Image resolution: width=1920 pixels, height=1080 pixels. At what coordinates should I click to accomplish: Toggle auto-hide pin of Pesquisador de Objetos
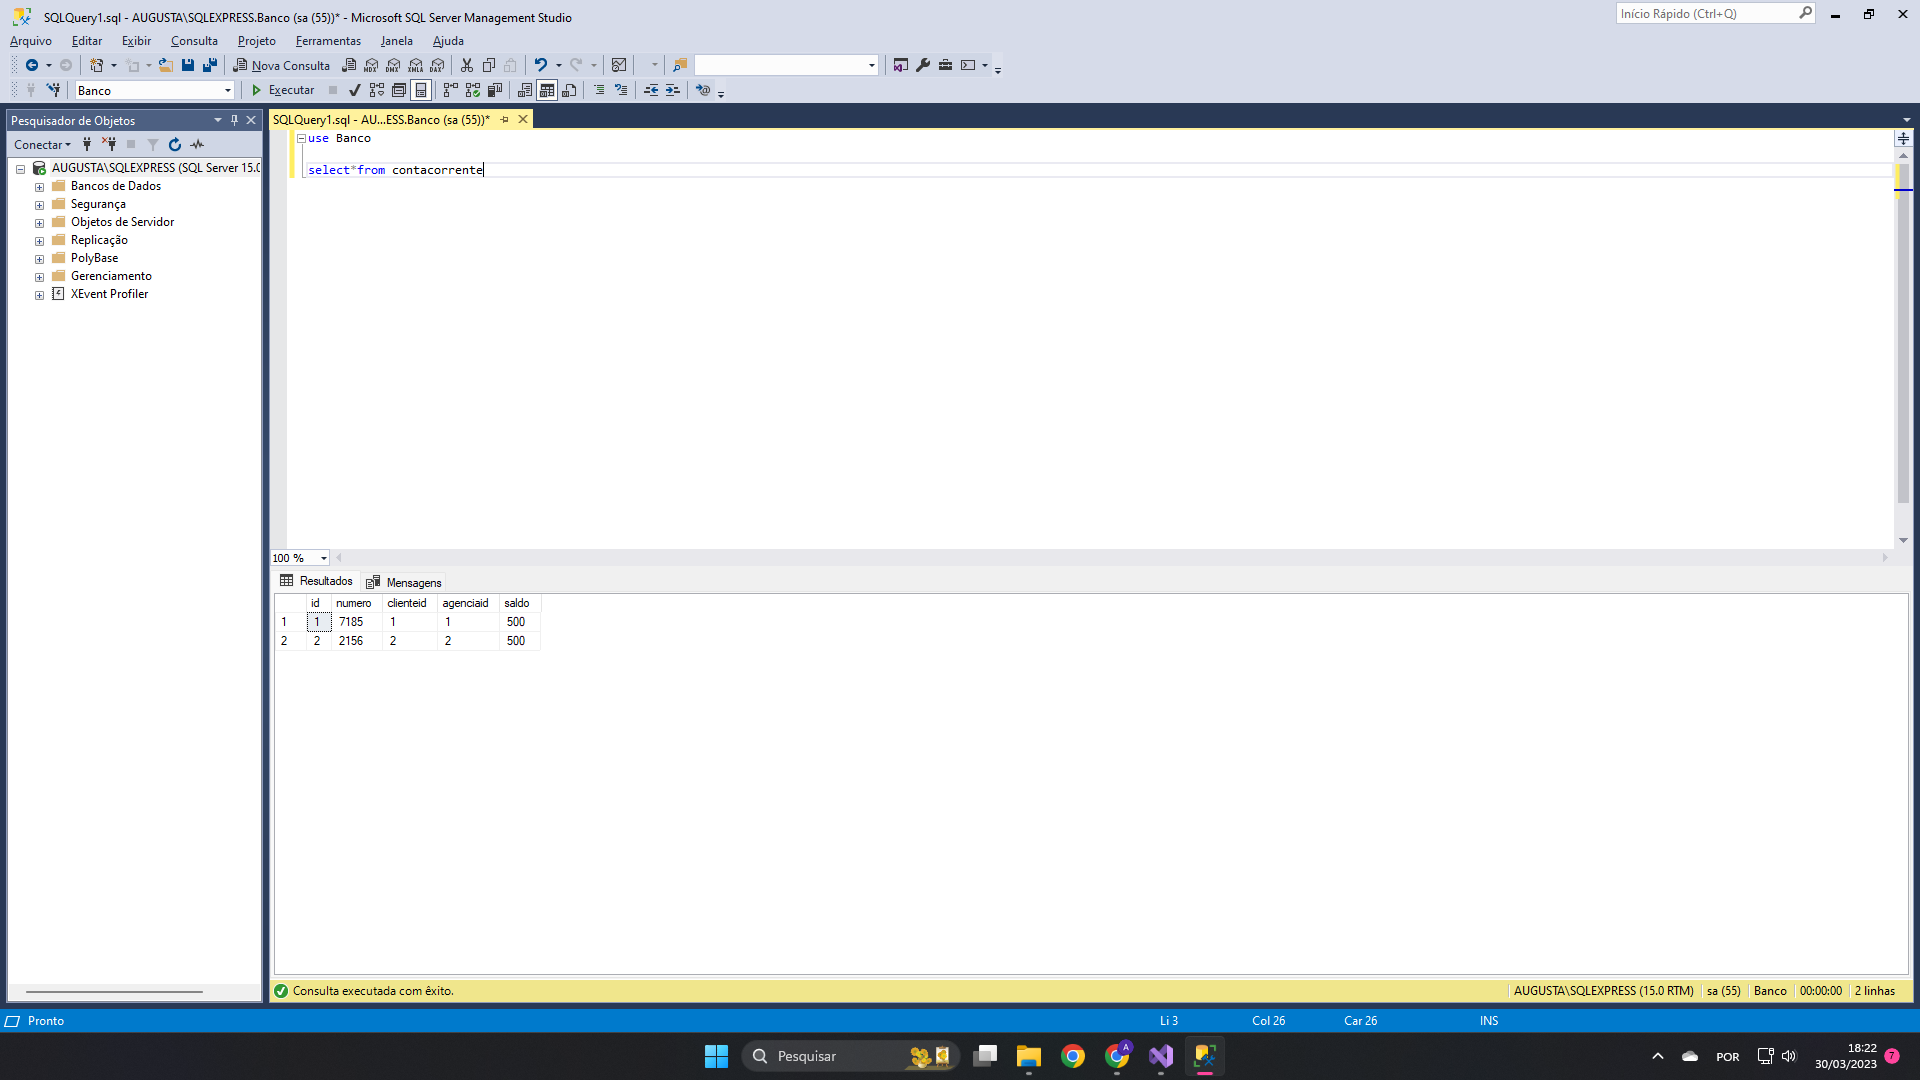[234, 120]
